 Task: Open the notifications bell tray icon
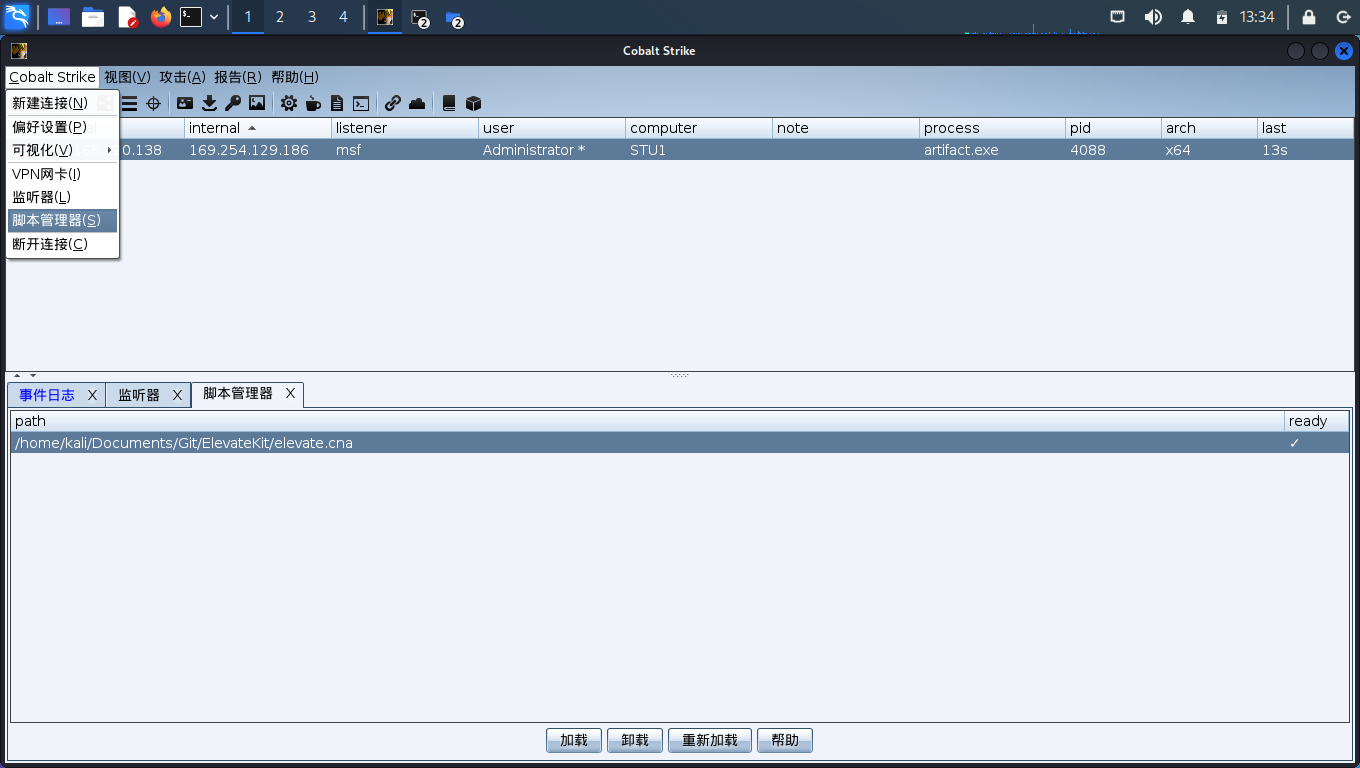[1188, 17]
